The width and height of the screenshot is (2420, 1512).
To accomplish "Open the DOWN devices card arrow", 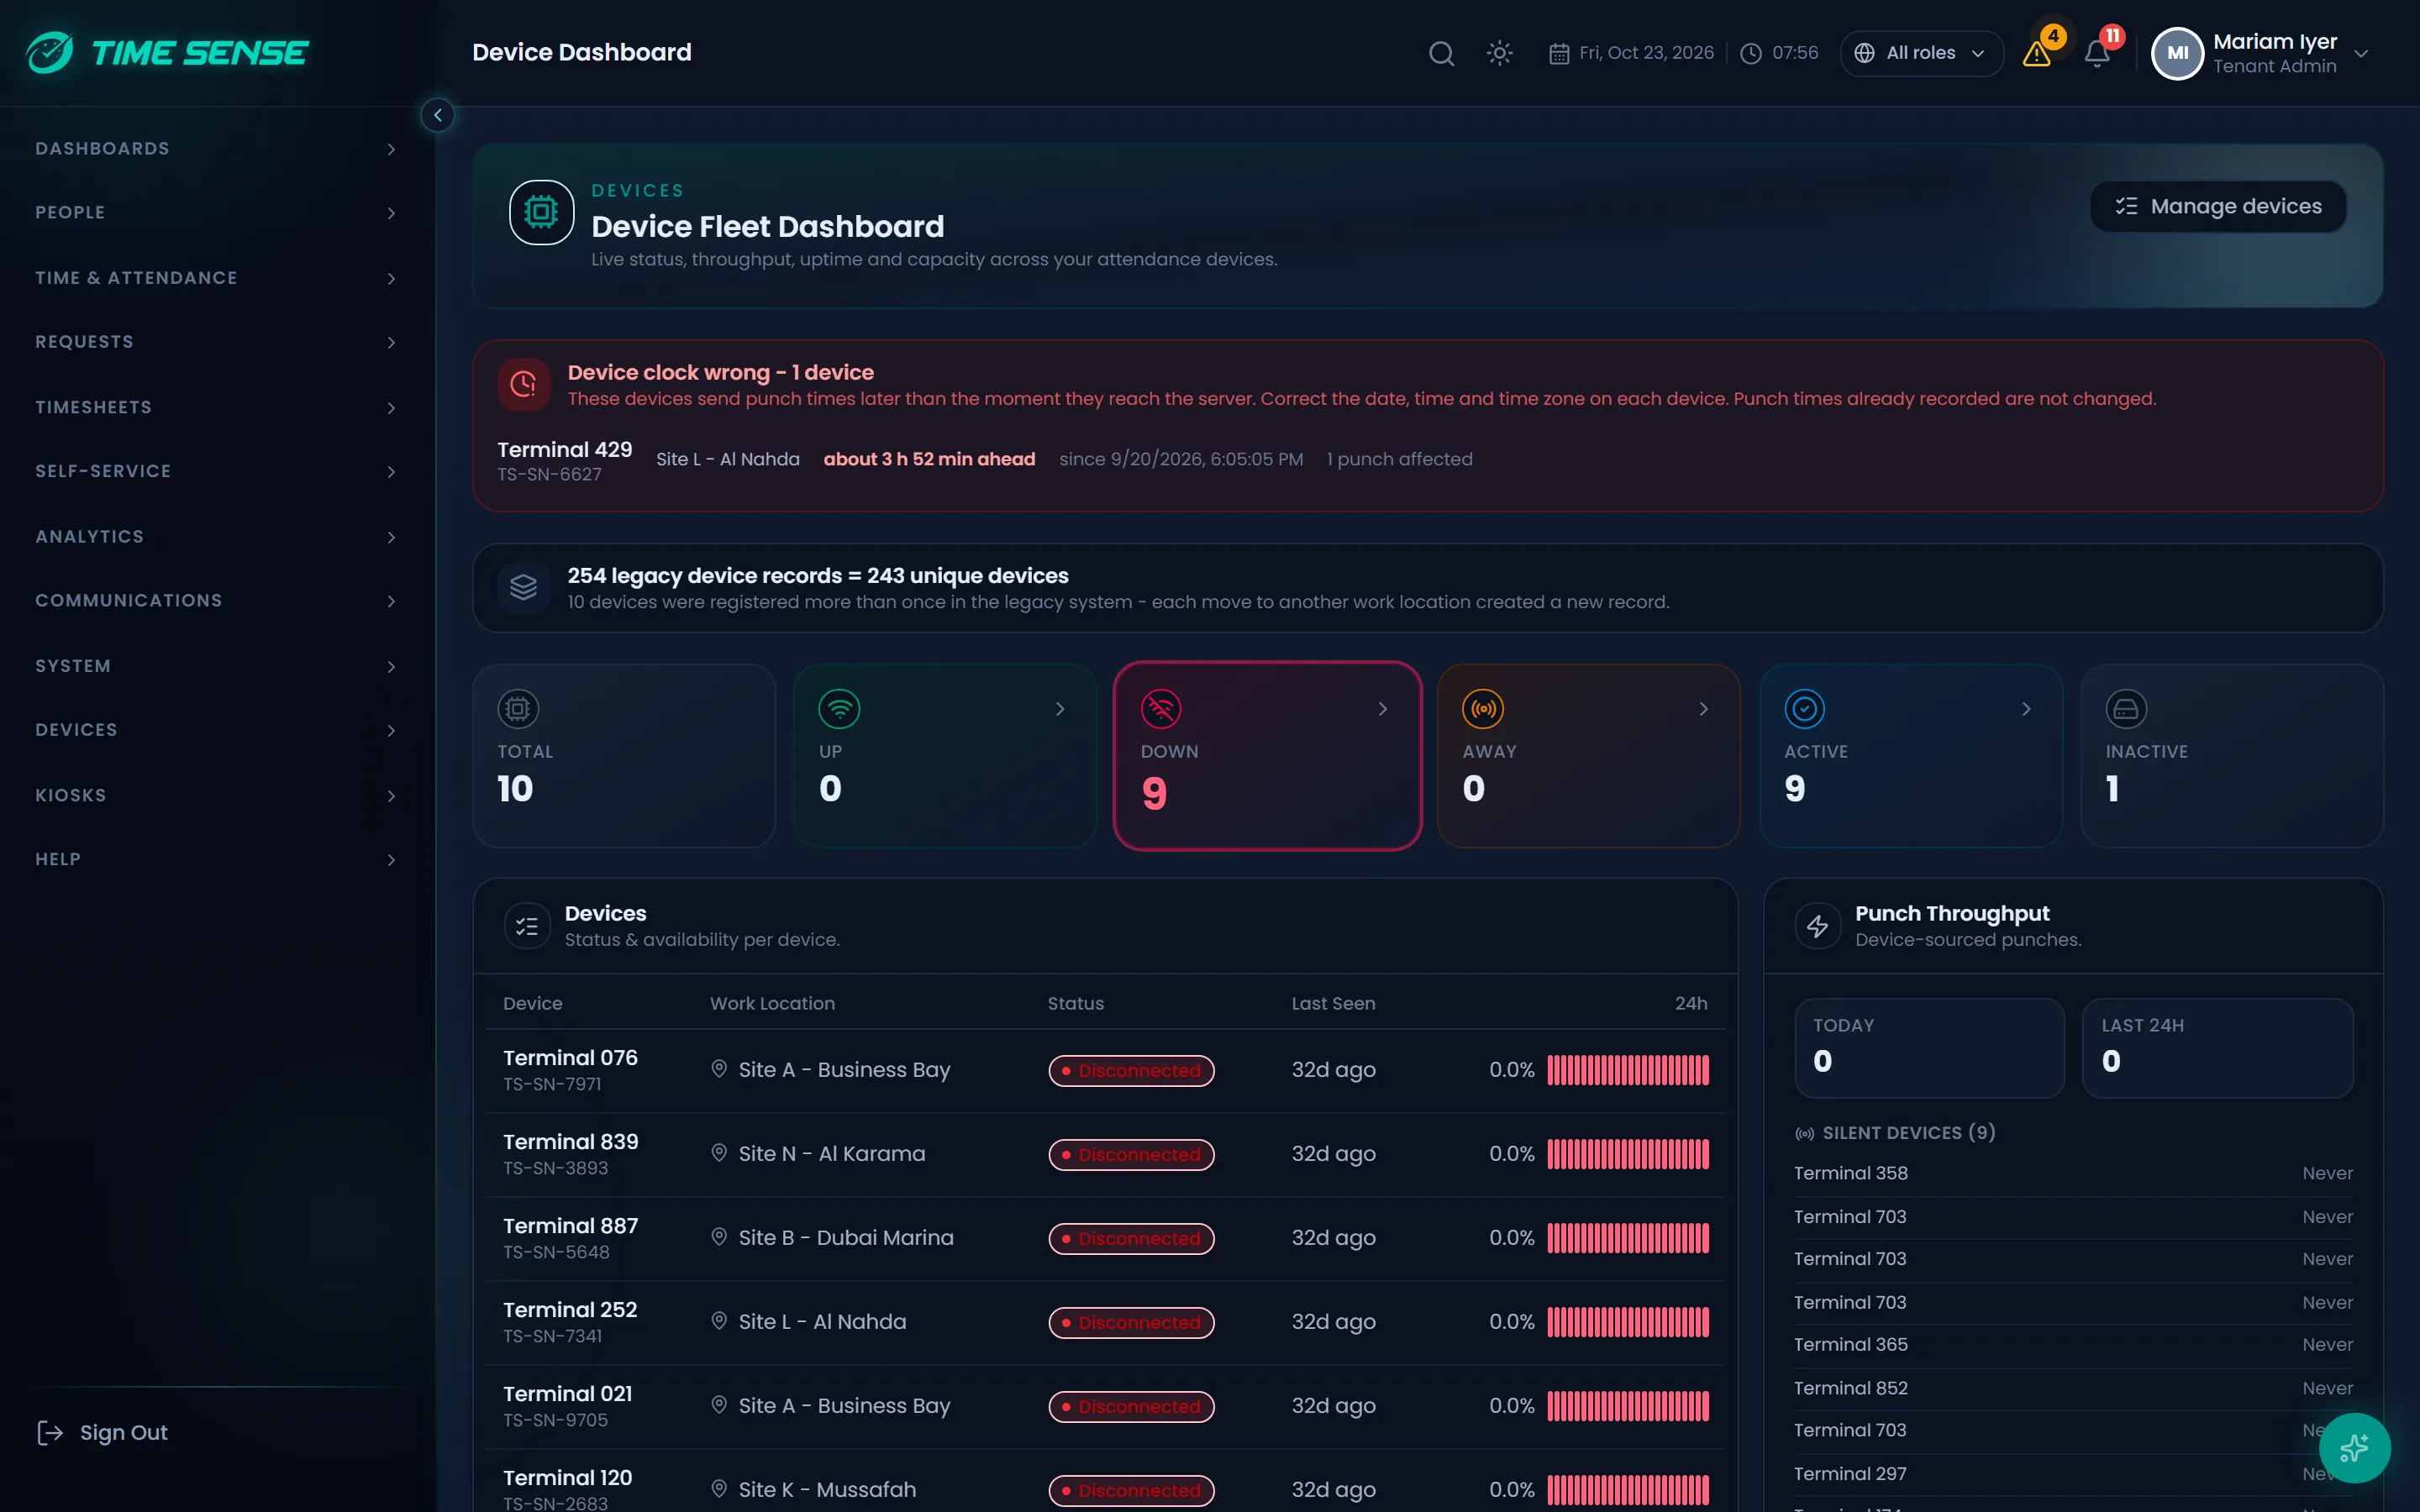I will pyautogui.click(x=1383, y=709).
